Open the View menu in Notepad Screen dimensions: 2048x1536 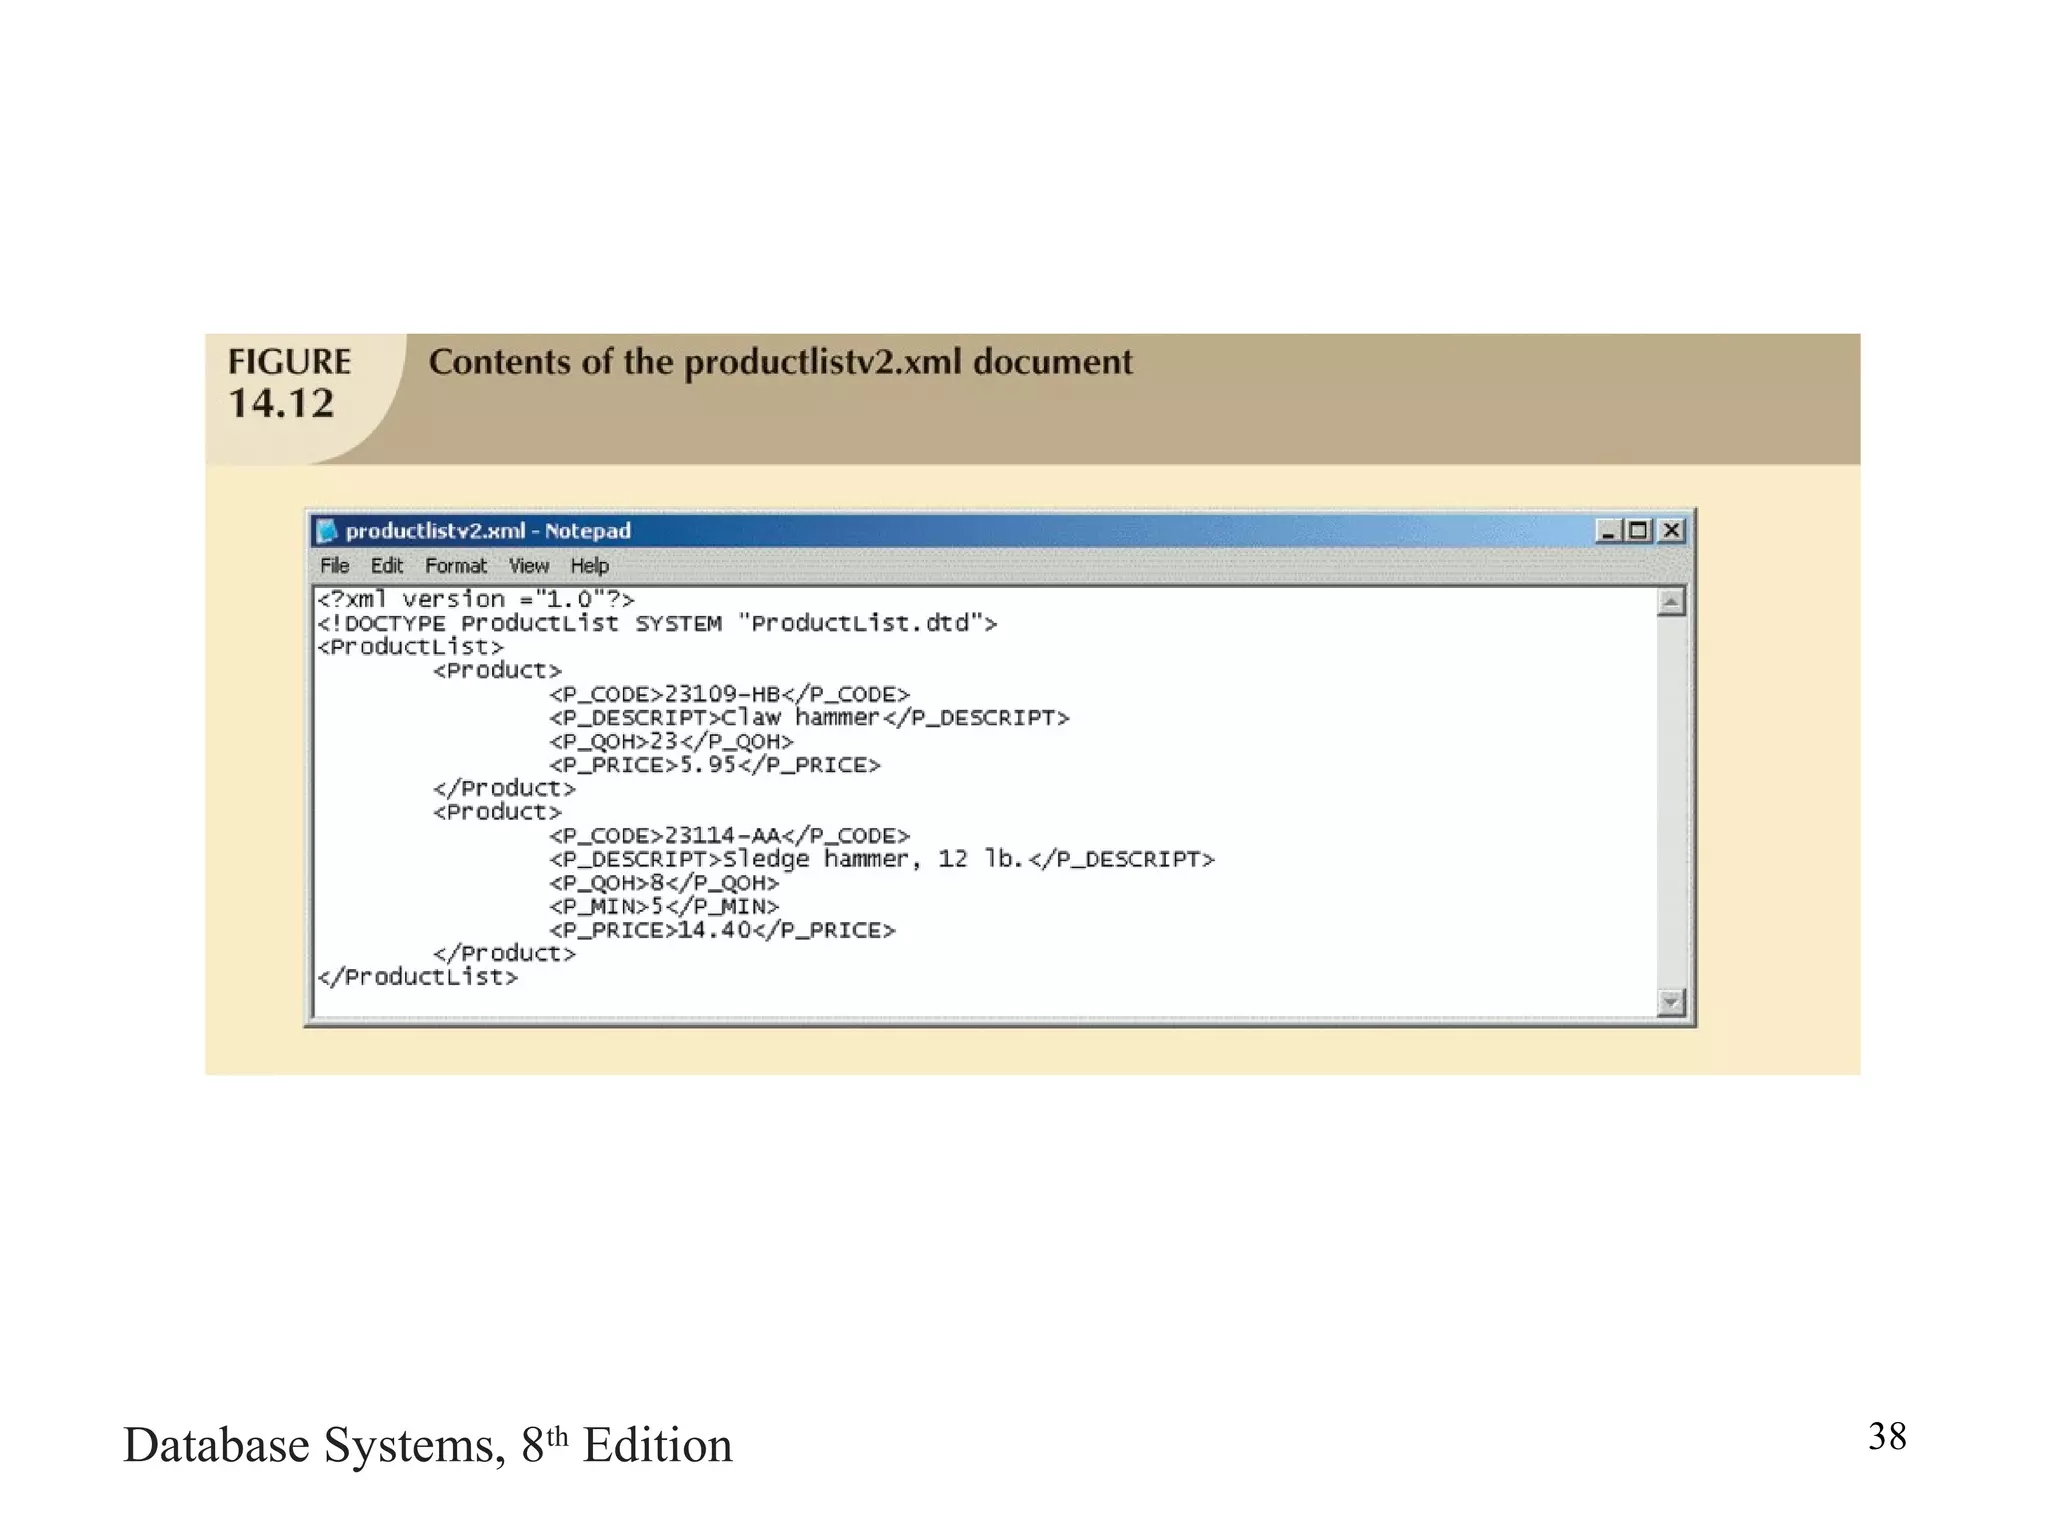tap(529, 566)
